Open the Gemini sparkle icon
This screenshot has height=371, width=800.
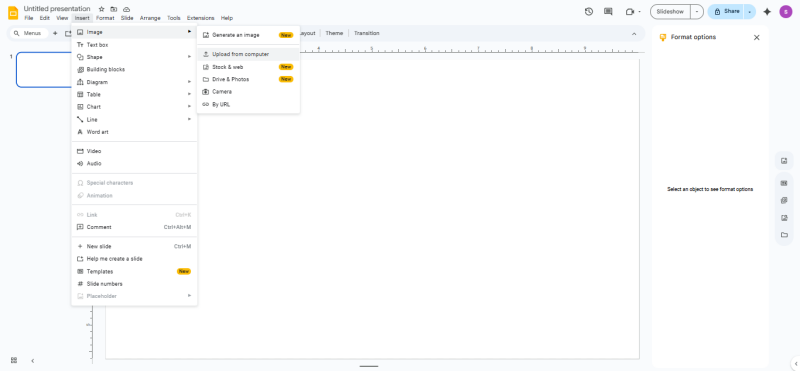(767, 11)
